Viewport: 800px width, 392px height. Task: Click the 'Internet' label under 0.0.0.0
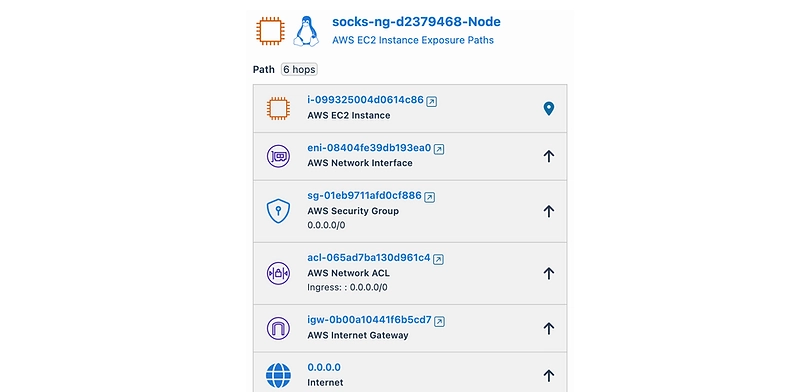click(325, 382)
